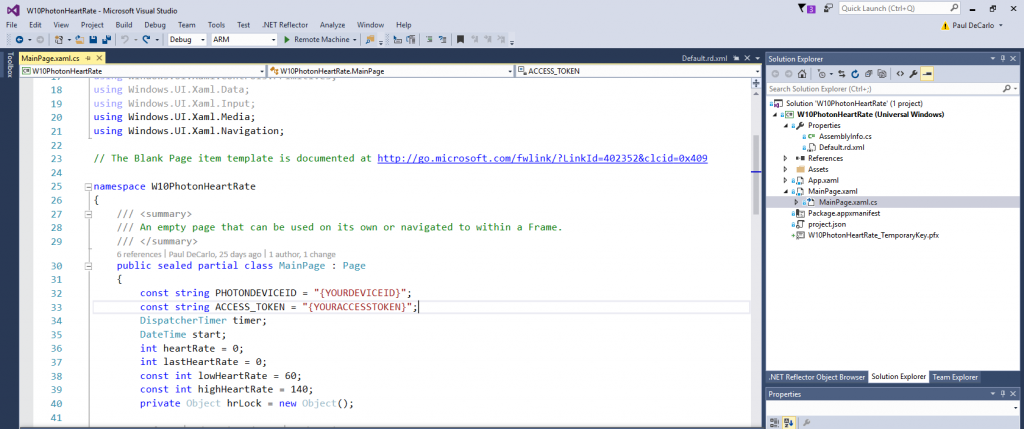Open the Build menu

pyautogui.click(x=124, y=25)
